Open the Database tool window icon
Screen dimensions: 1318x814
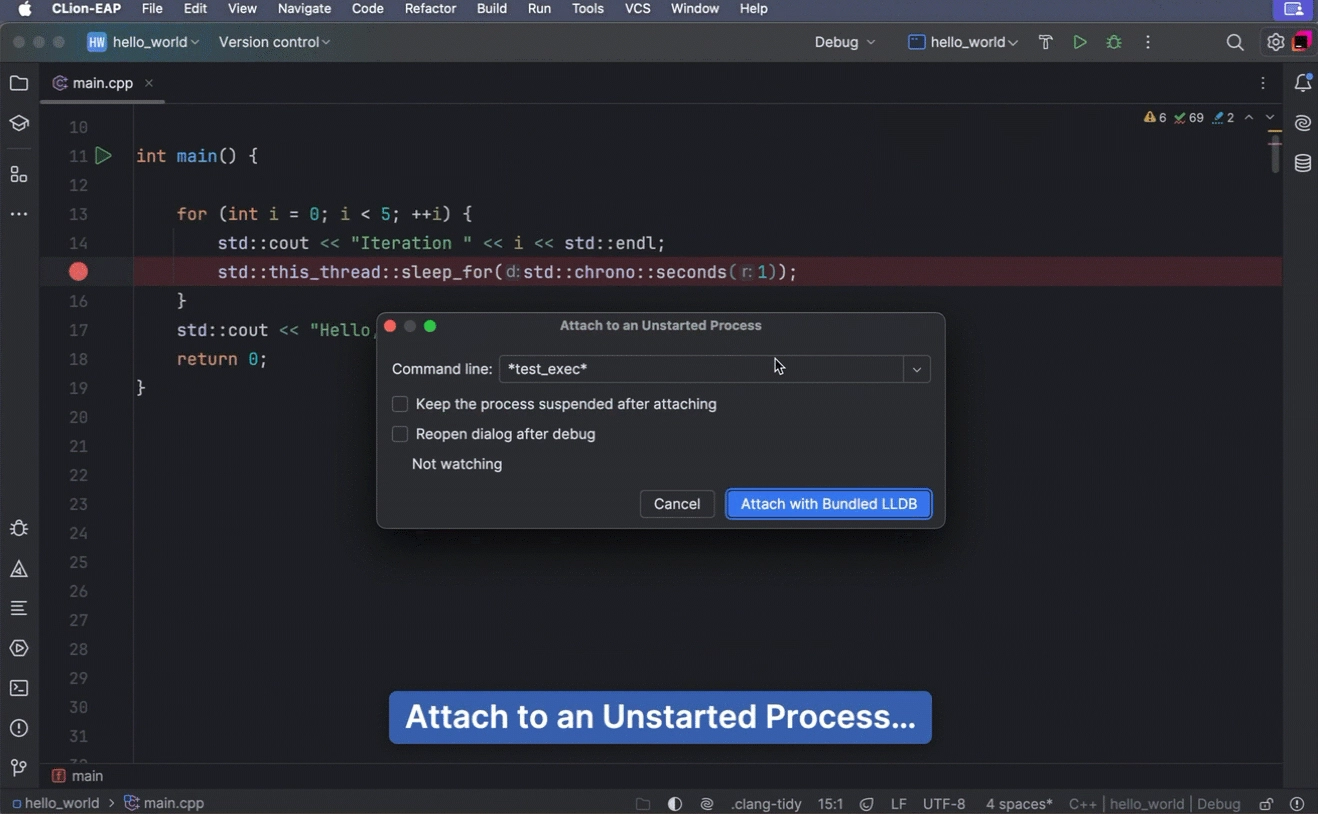(x=1303, y=164)
